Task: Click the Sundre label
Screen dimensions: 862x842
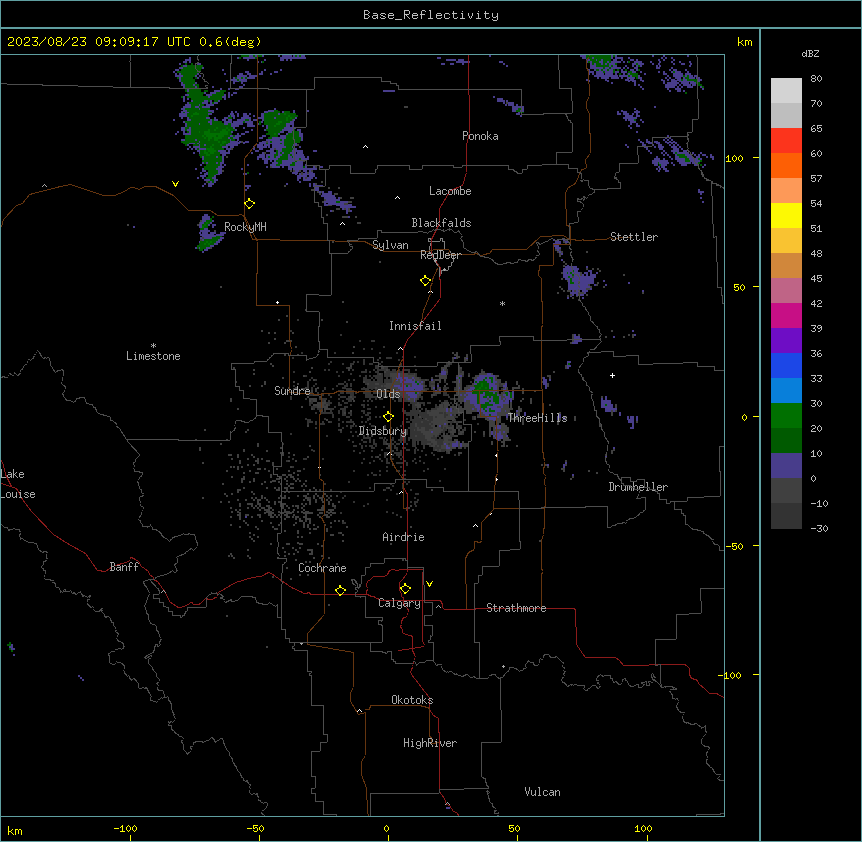Action: 292,391
